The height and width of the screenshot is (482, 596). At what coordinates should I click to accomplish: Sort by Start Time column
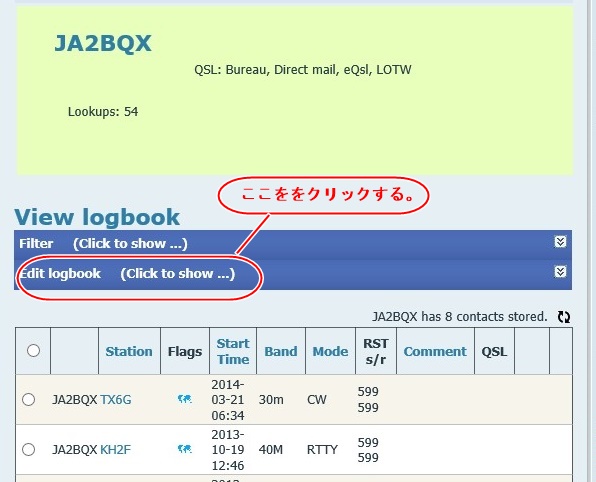click(x=233, y=351)
